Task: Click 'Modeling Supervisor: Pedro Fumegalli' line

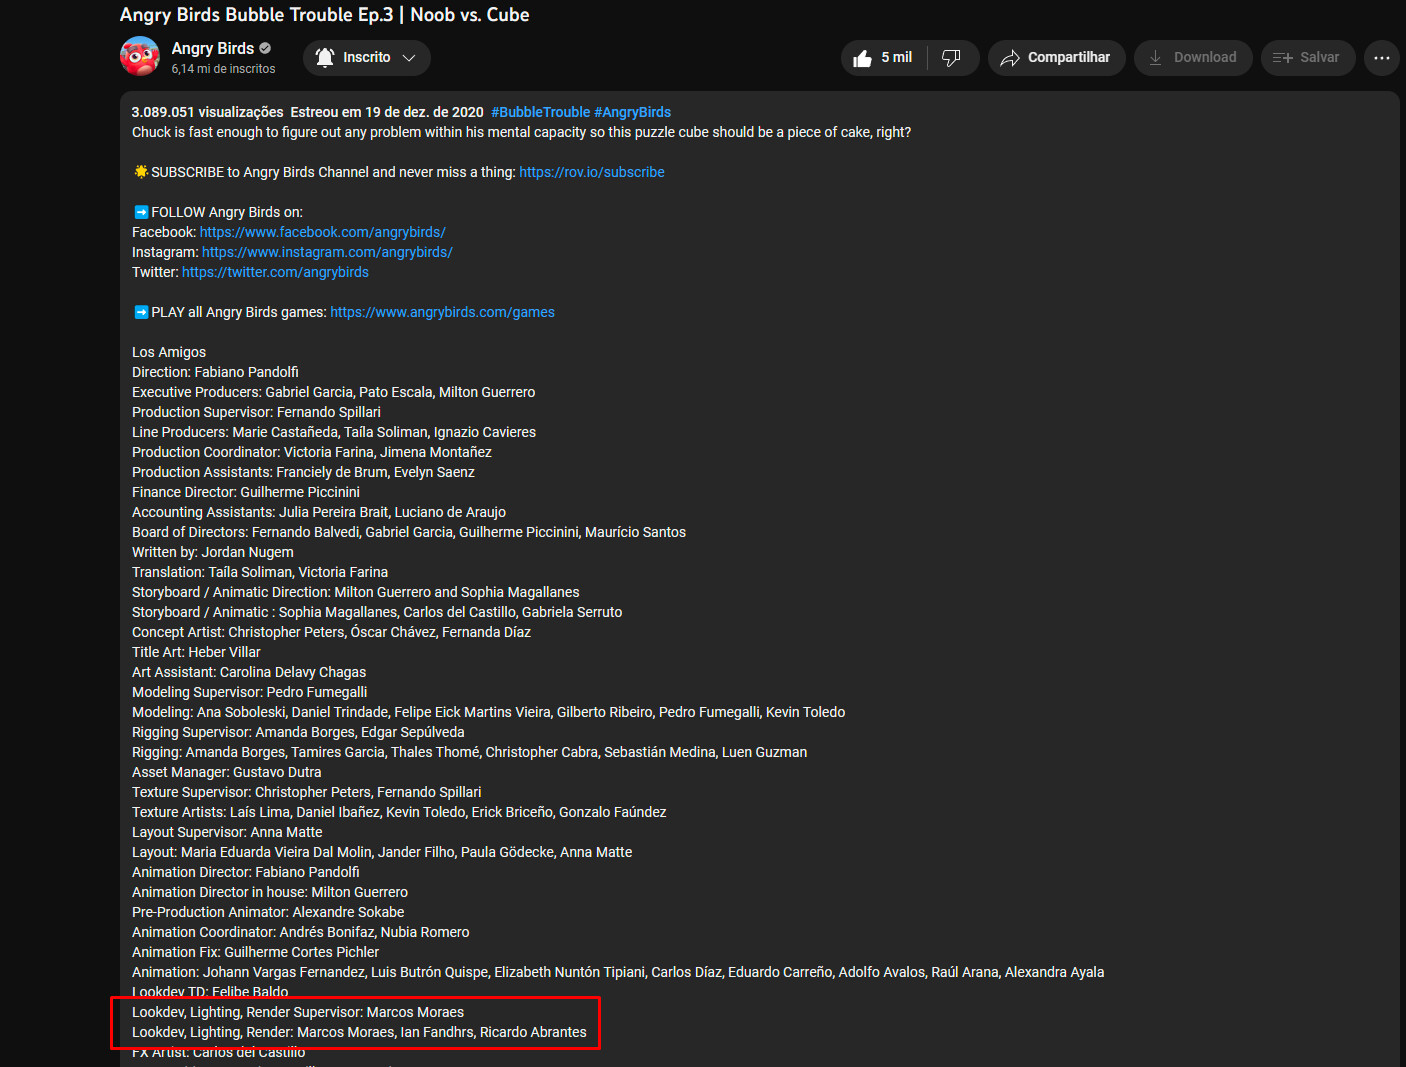Action: coord(250,692)
